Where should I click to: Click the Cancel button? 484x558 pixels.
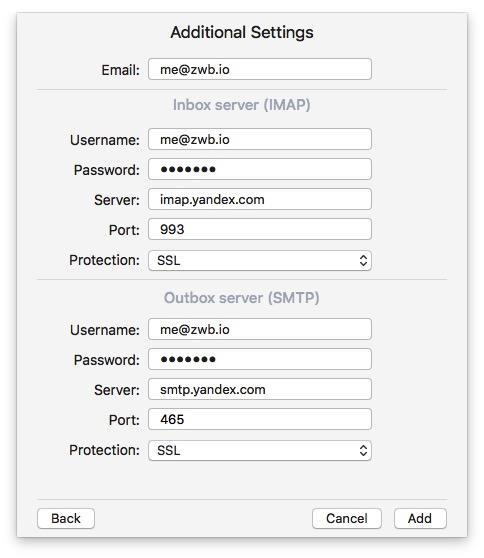point(347,518)
